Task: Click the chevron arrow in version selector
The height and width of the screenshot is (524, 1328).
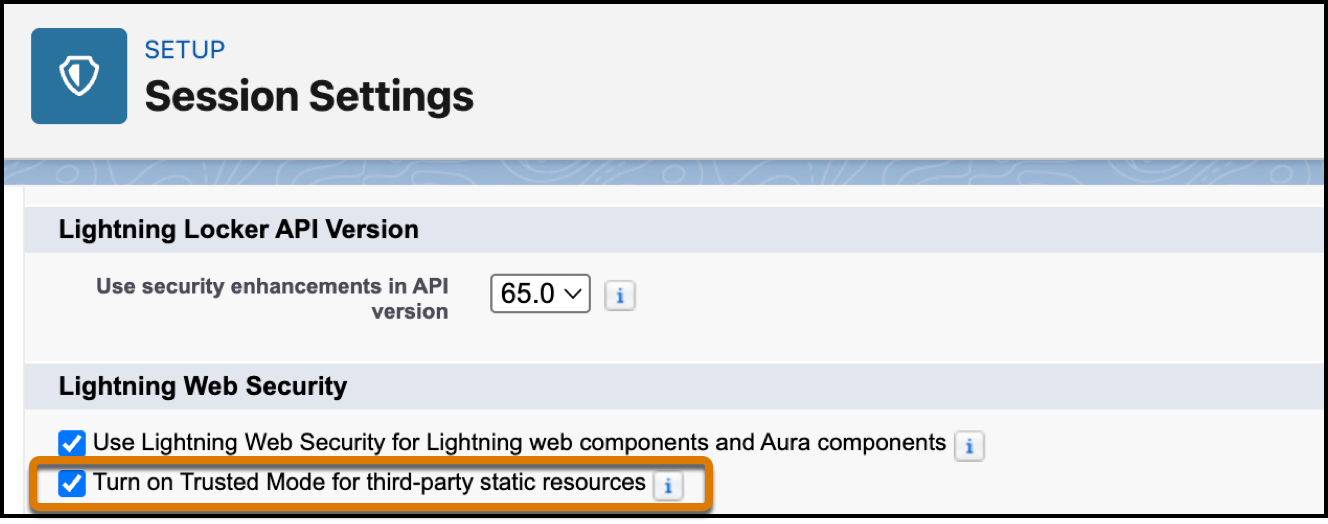Action: tap(573, 294)
